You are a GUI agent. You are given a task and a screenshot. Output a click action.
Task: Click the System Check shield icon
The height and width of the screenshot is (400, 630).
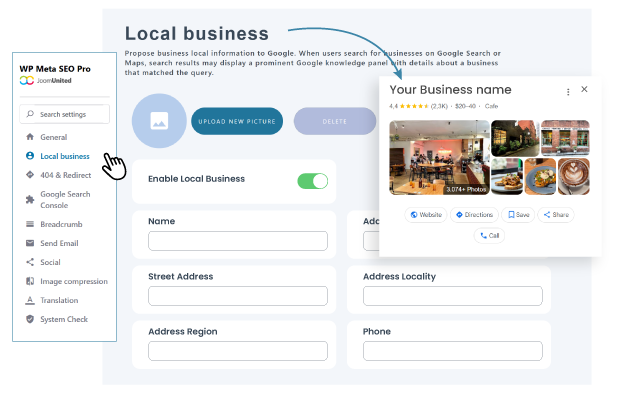[30, 319]
